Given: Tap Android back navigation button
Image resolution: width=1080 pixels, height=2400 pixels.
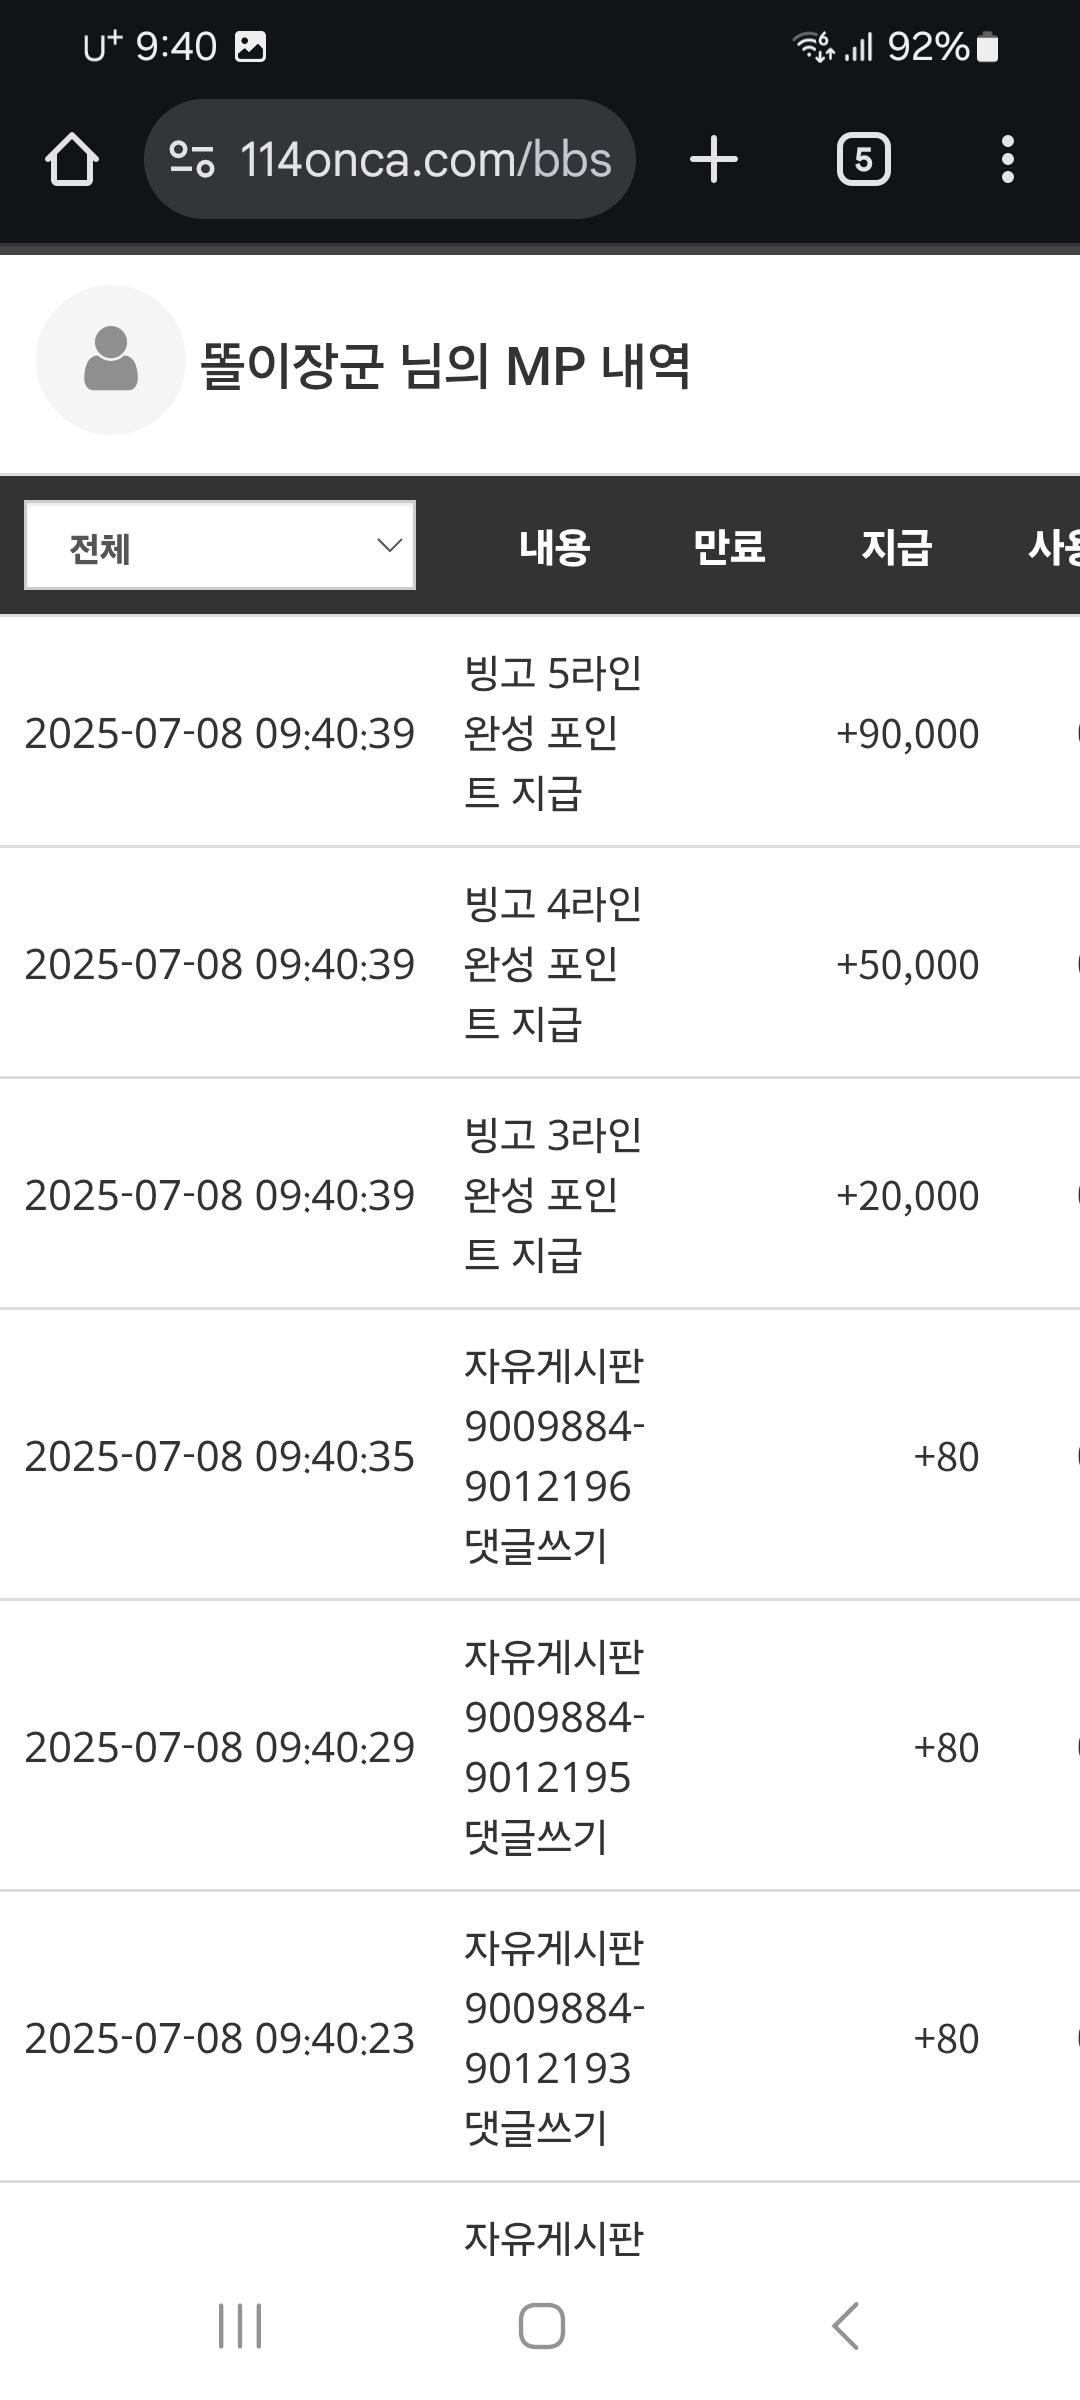Looking at the screenshot, I should 845,2325.
